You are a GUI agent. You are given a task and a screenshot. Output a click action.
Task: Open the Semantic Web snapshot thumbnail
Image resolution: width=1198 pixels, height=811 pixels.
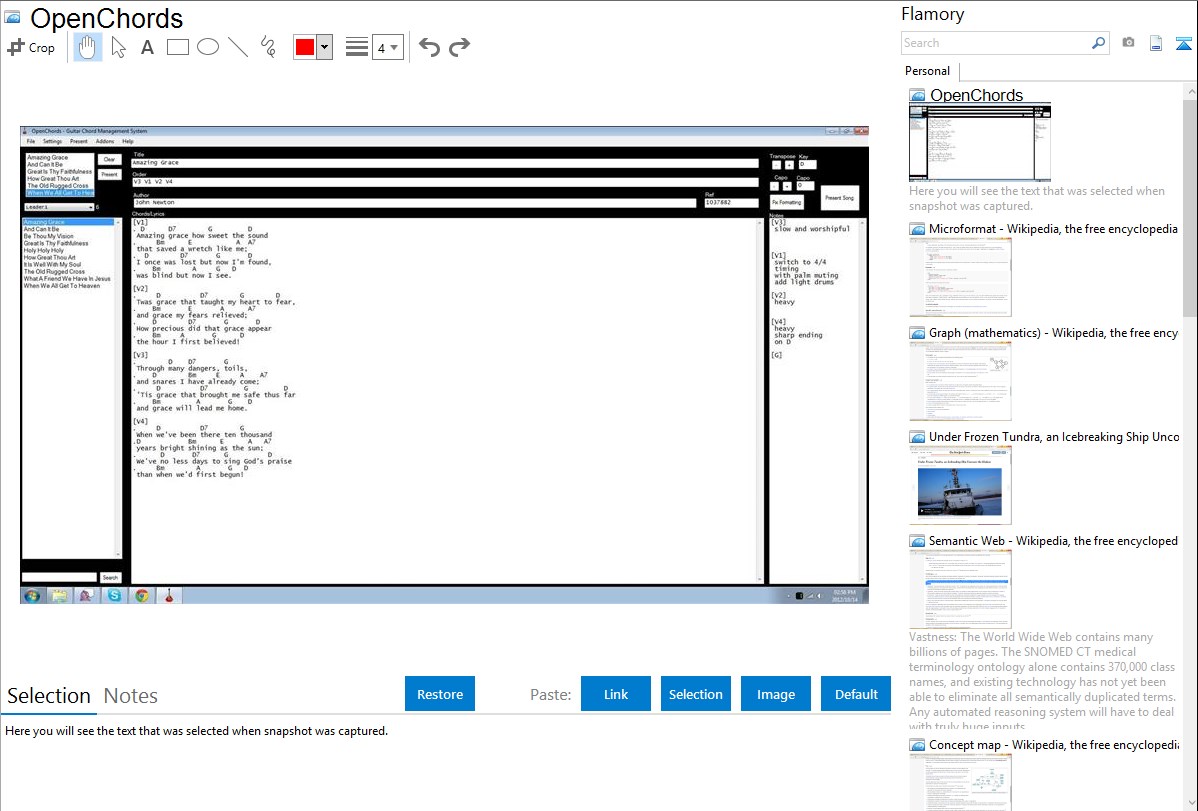(960, 589)
